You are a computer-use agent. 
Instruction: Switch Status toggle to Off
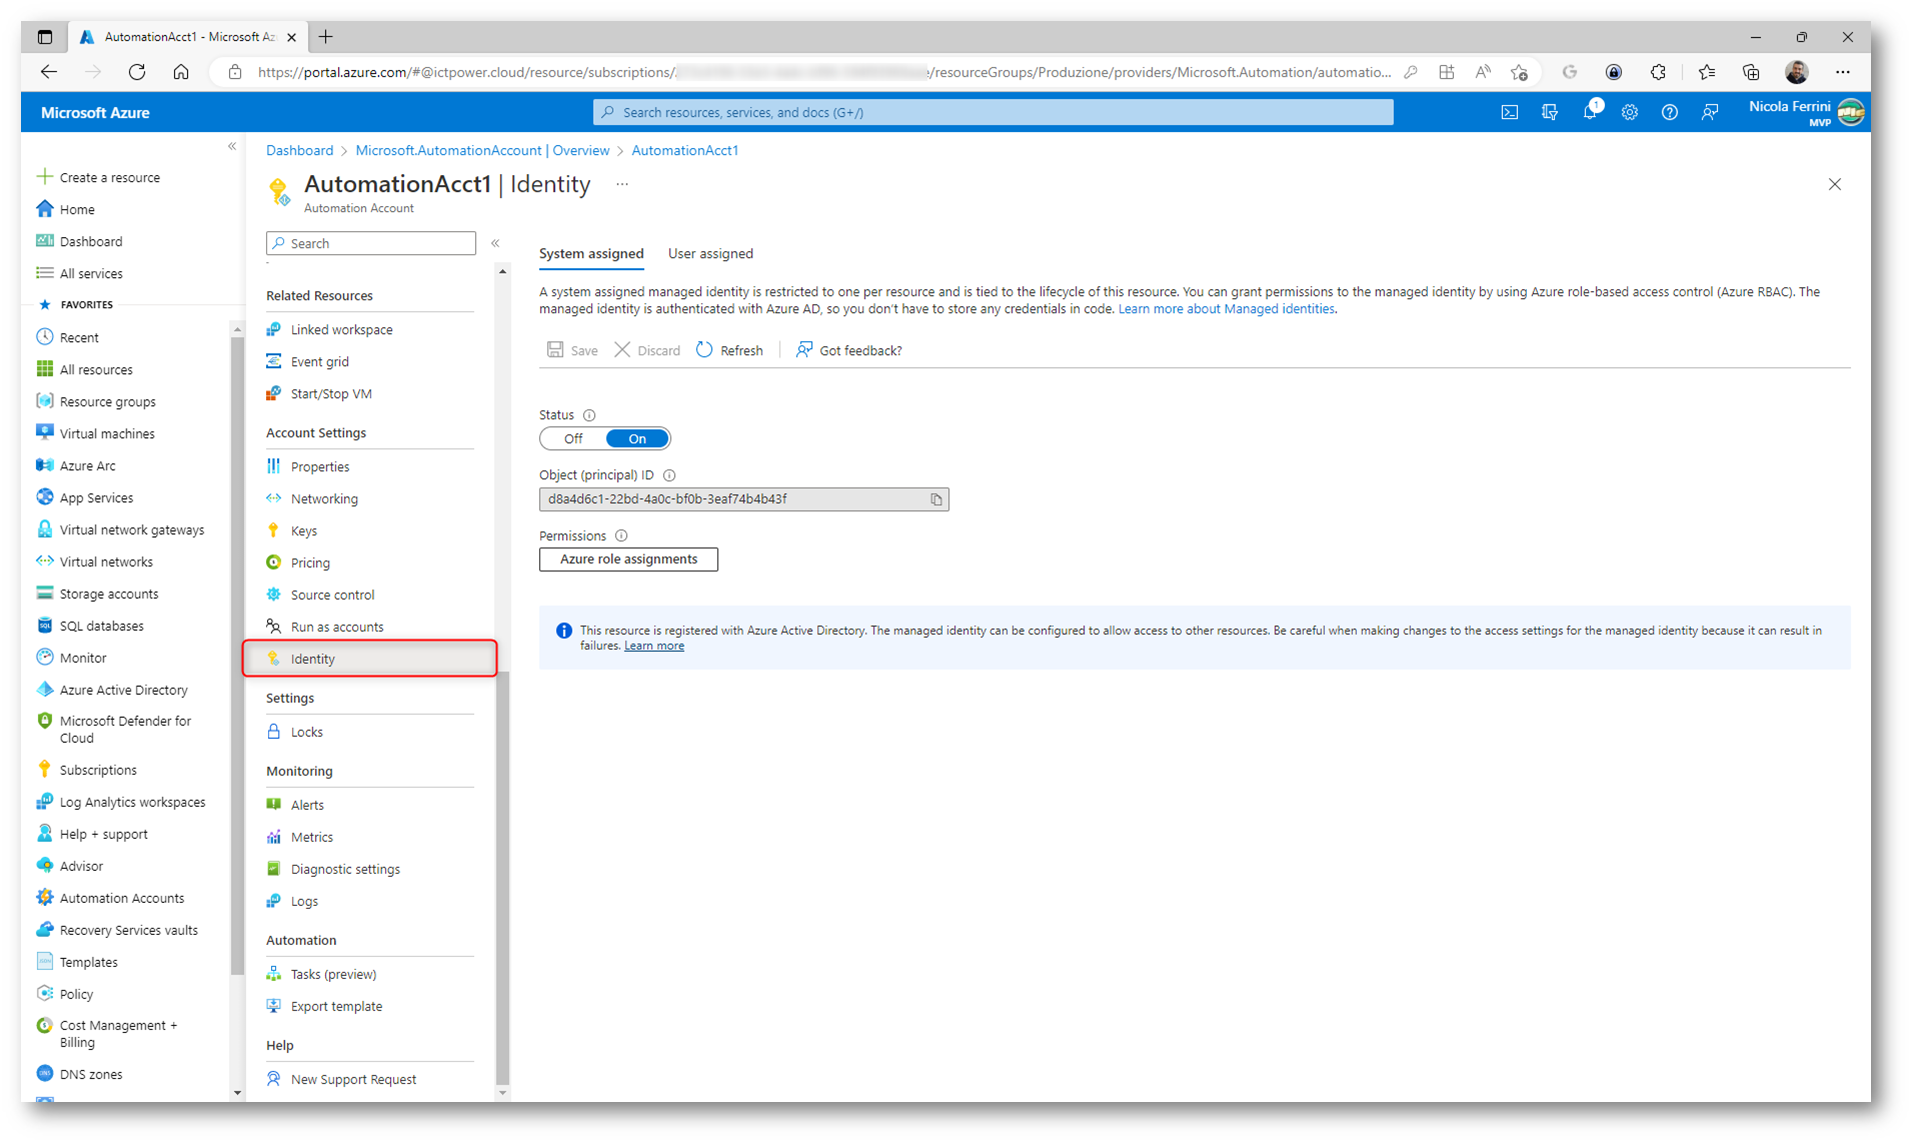[x=573, y=439]
